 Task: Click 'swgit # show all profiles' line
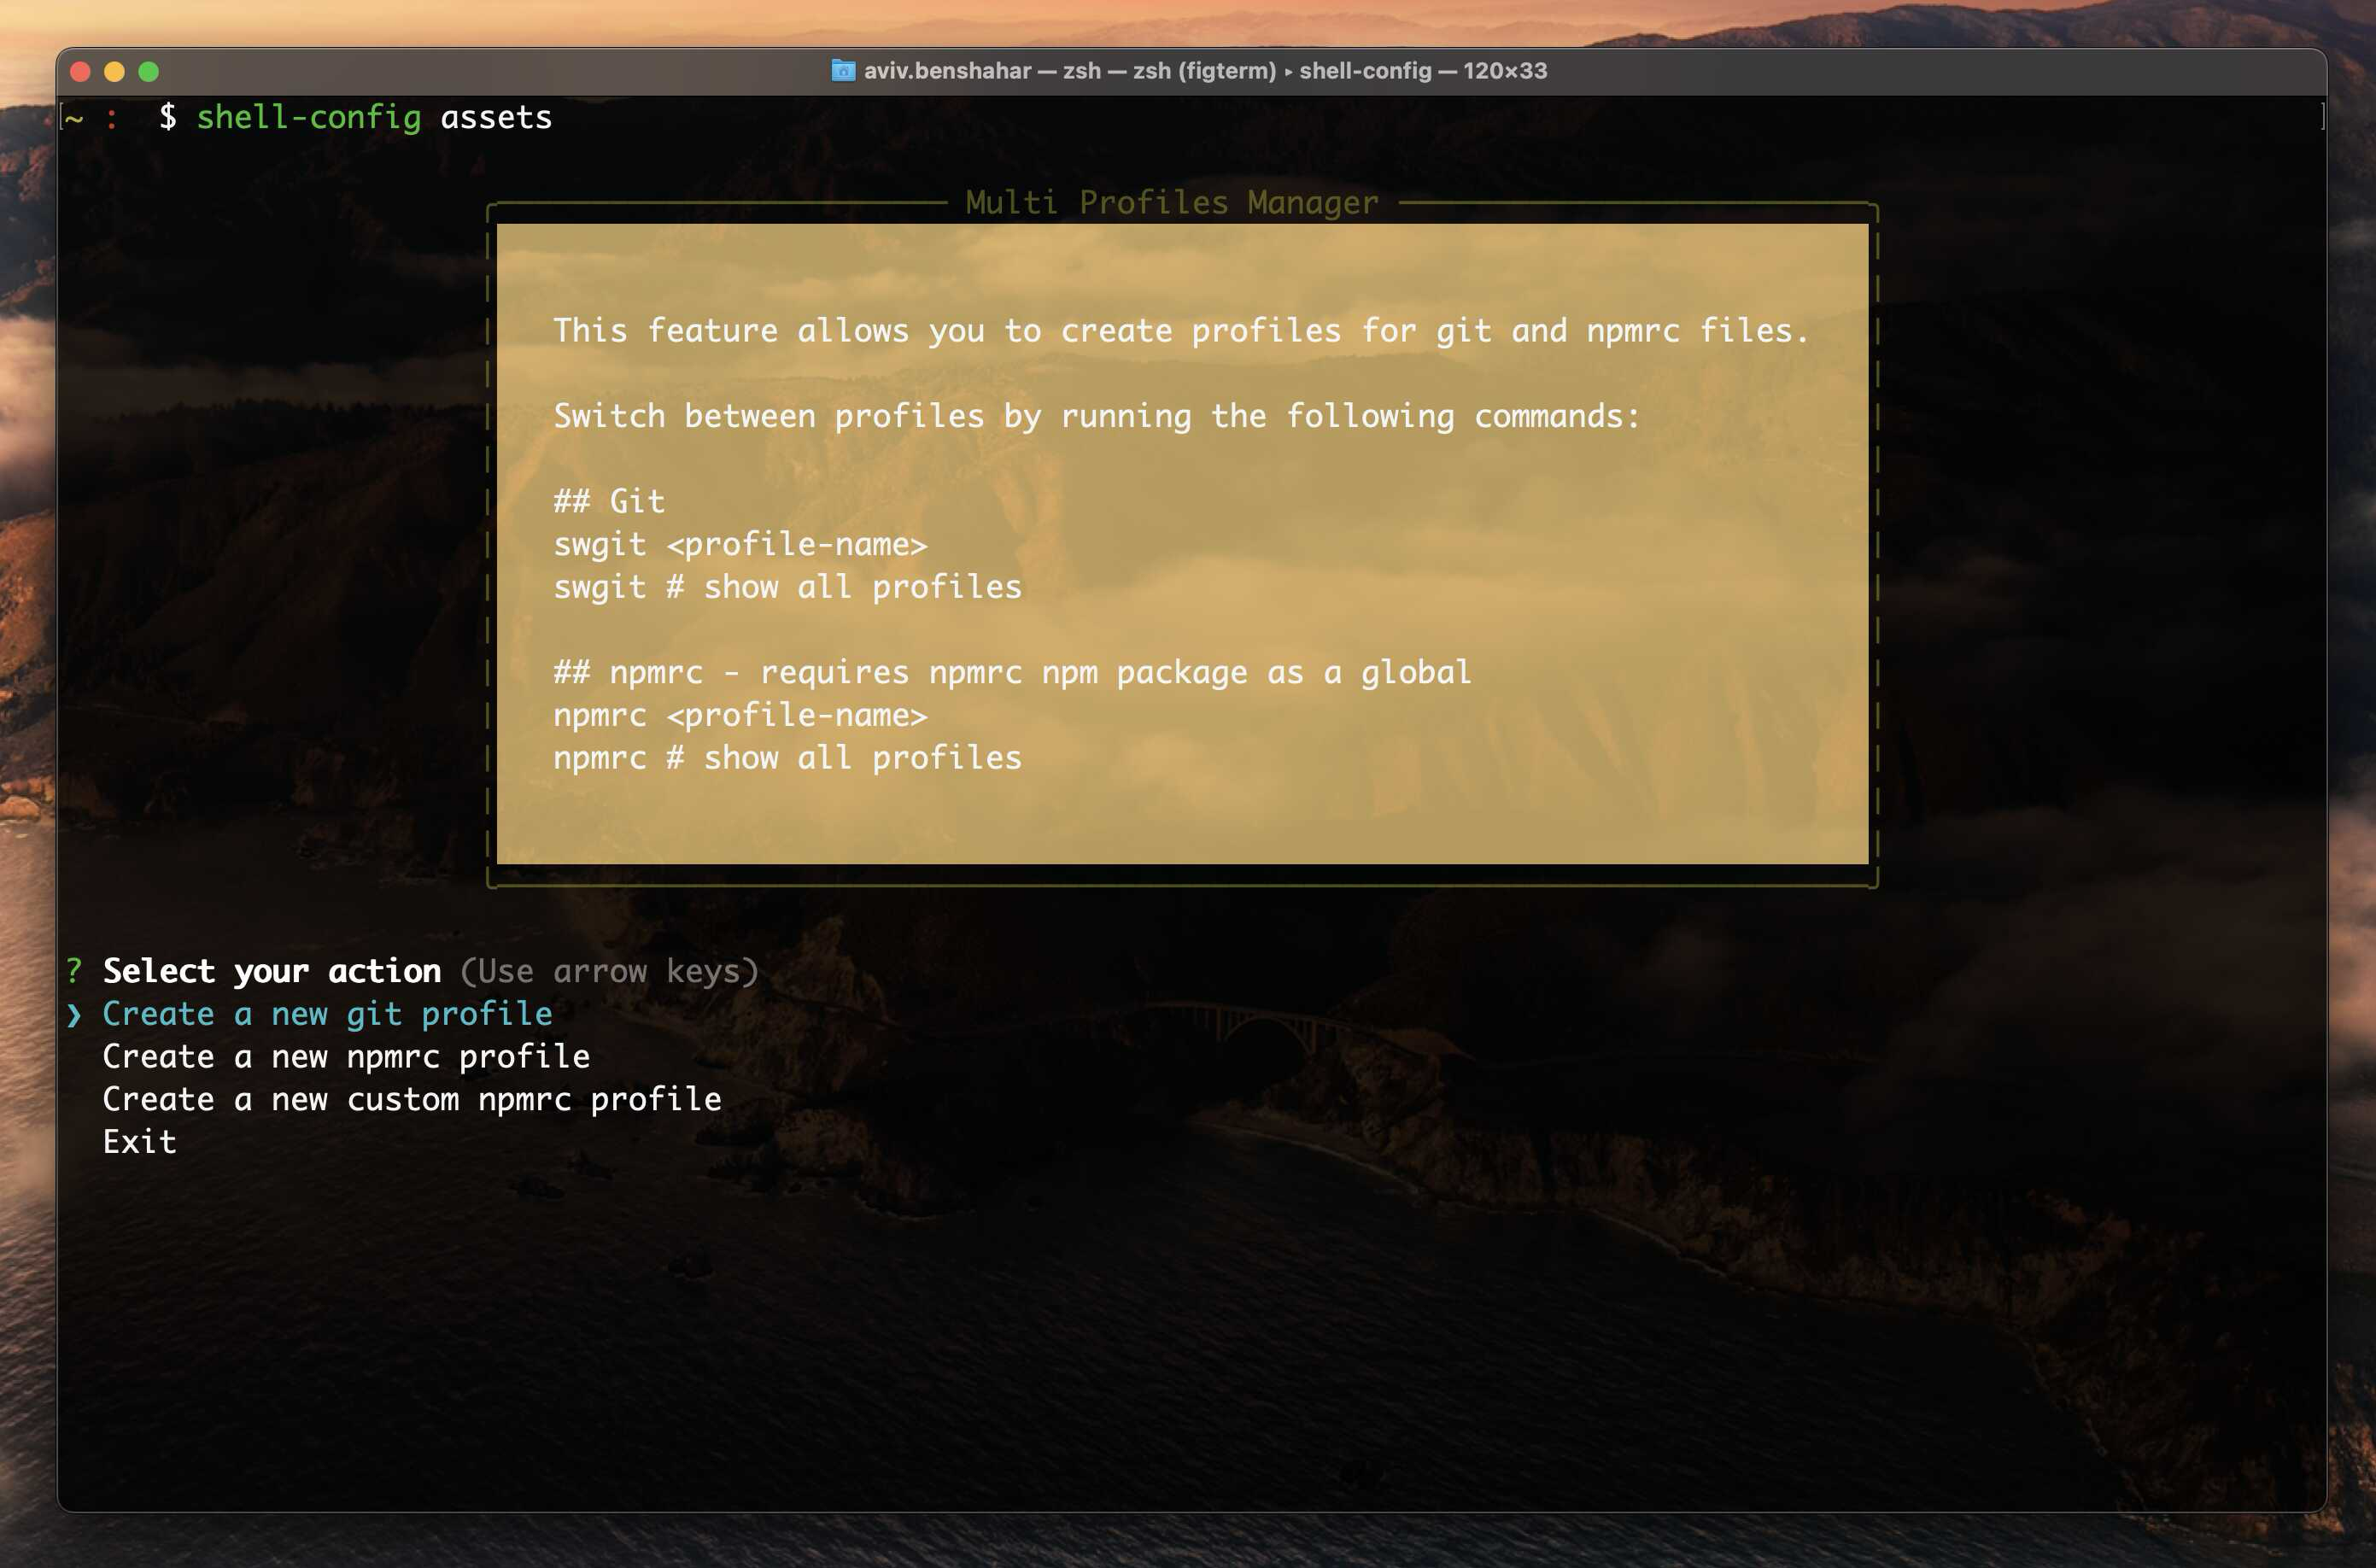788,587
